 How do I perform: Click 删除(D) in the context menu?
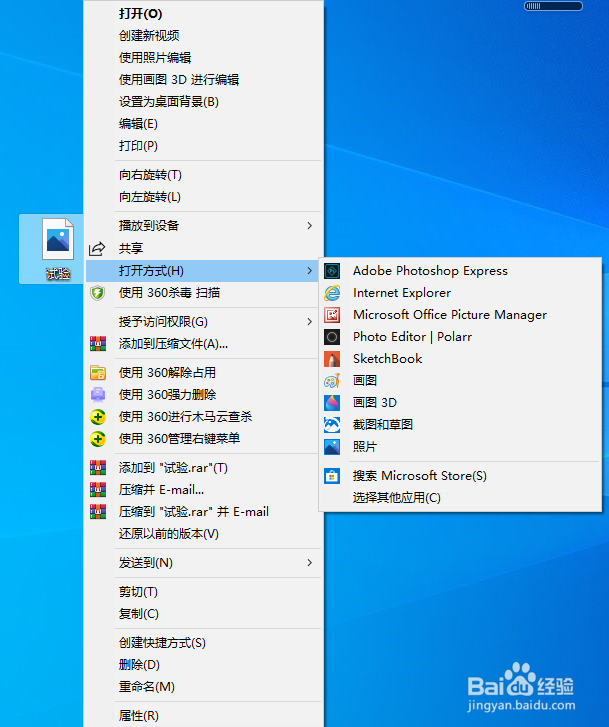point(139,665)
